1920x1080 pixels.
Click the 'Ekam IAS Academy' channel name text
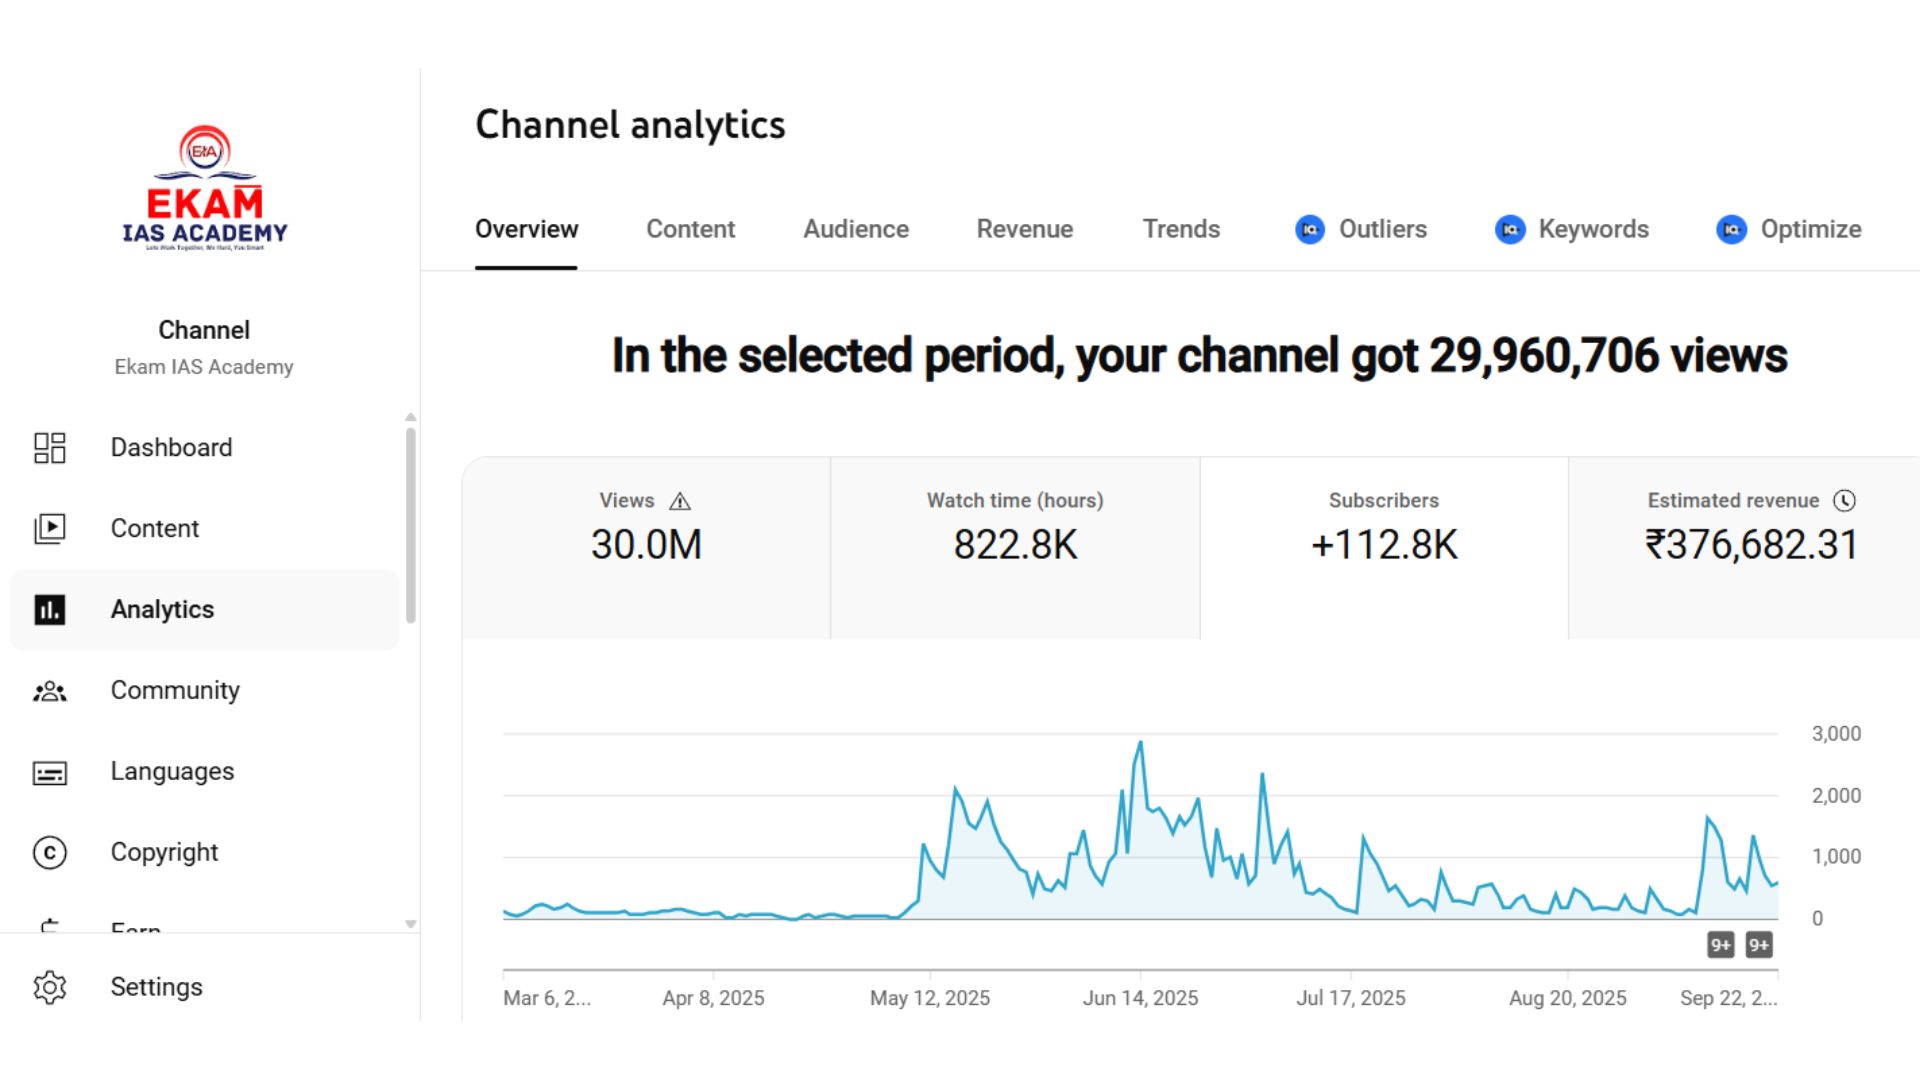click(x=204, y=367)
